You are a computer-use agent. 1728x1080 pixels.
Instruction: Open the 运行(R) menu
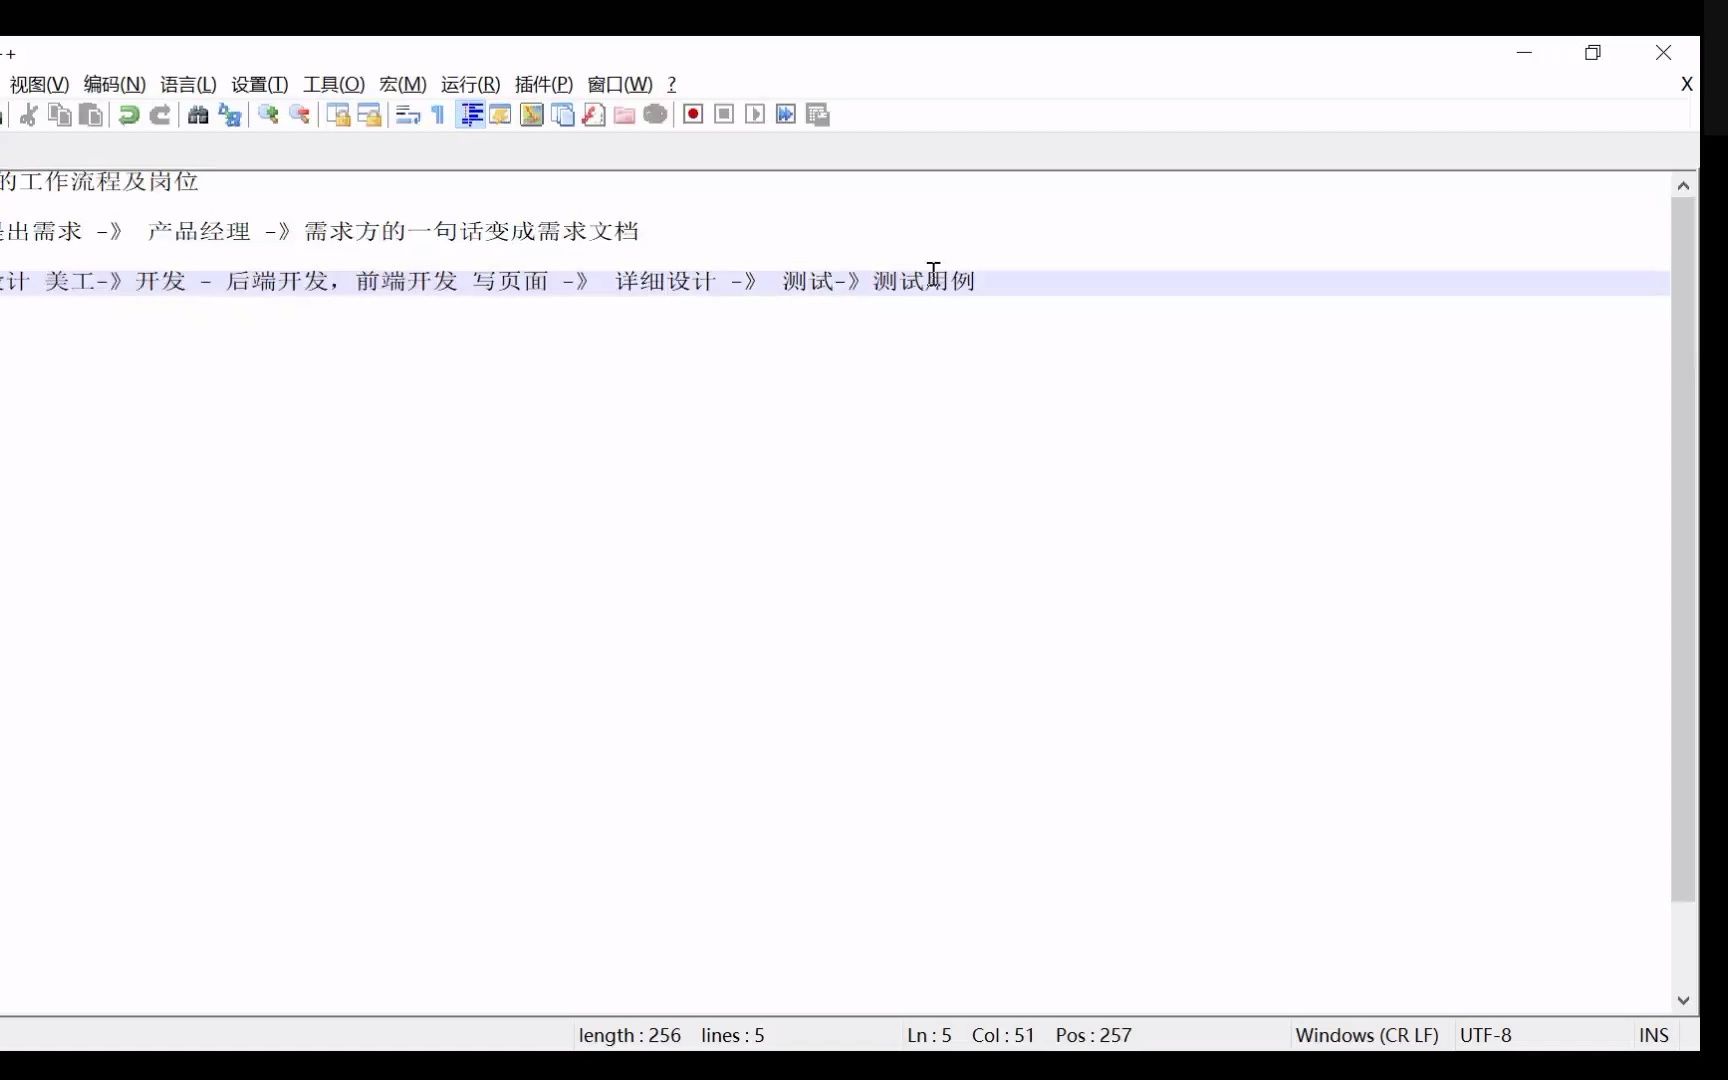point(470,85)
